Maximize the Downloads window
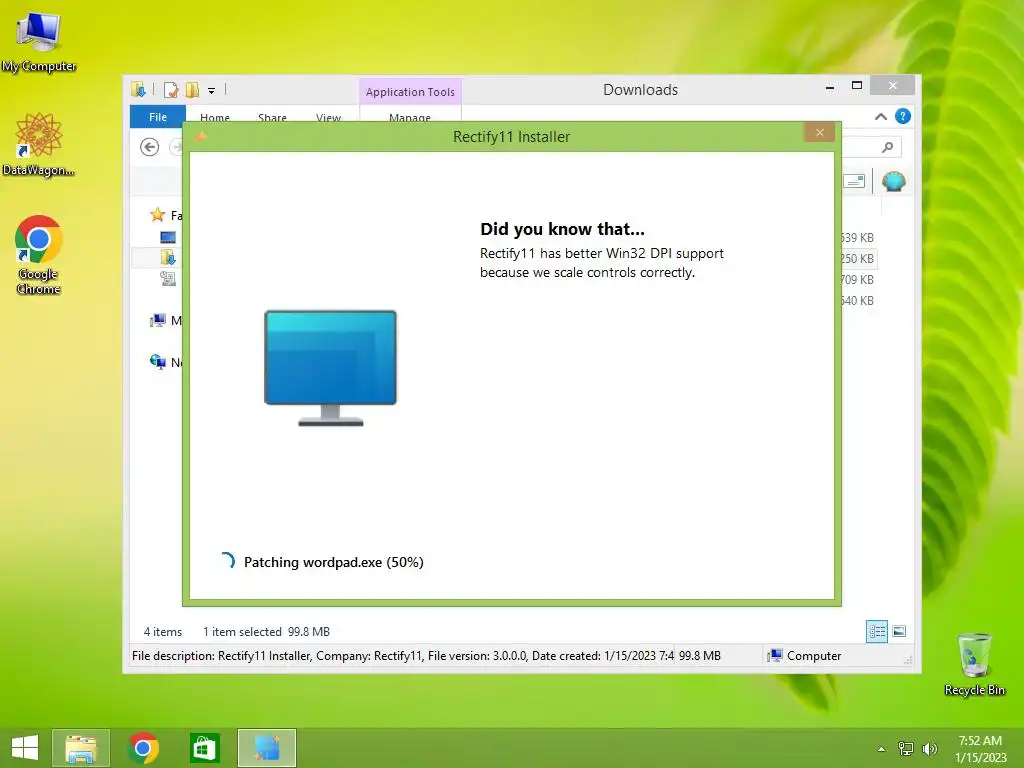The height and width of the screenshot is (768, 1024). pos(857,86)
